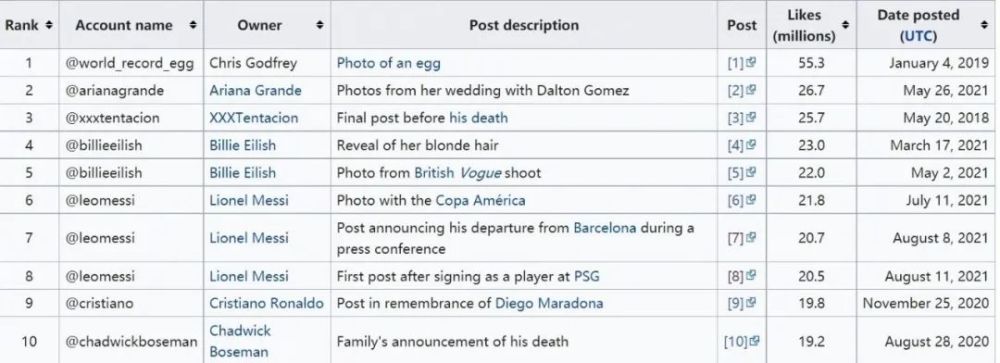Open external post link [6]
1000x363 pixels.
742,200
